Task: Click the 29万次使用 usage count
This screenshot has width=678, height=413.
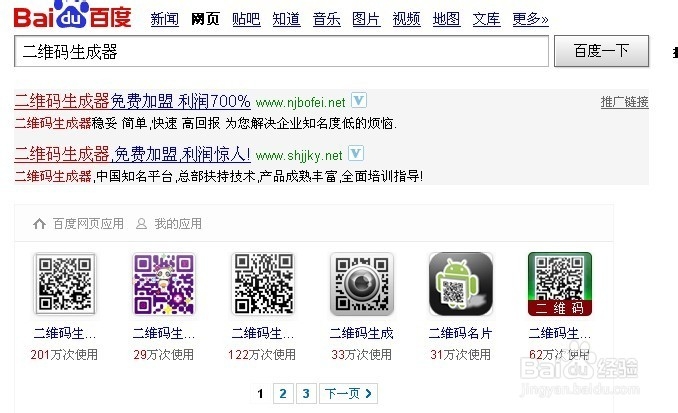Action: point(163,355)
